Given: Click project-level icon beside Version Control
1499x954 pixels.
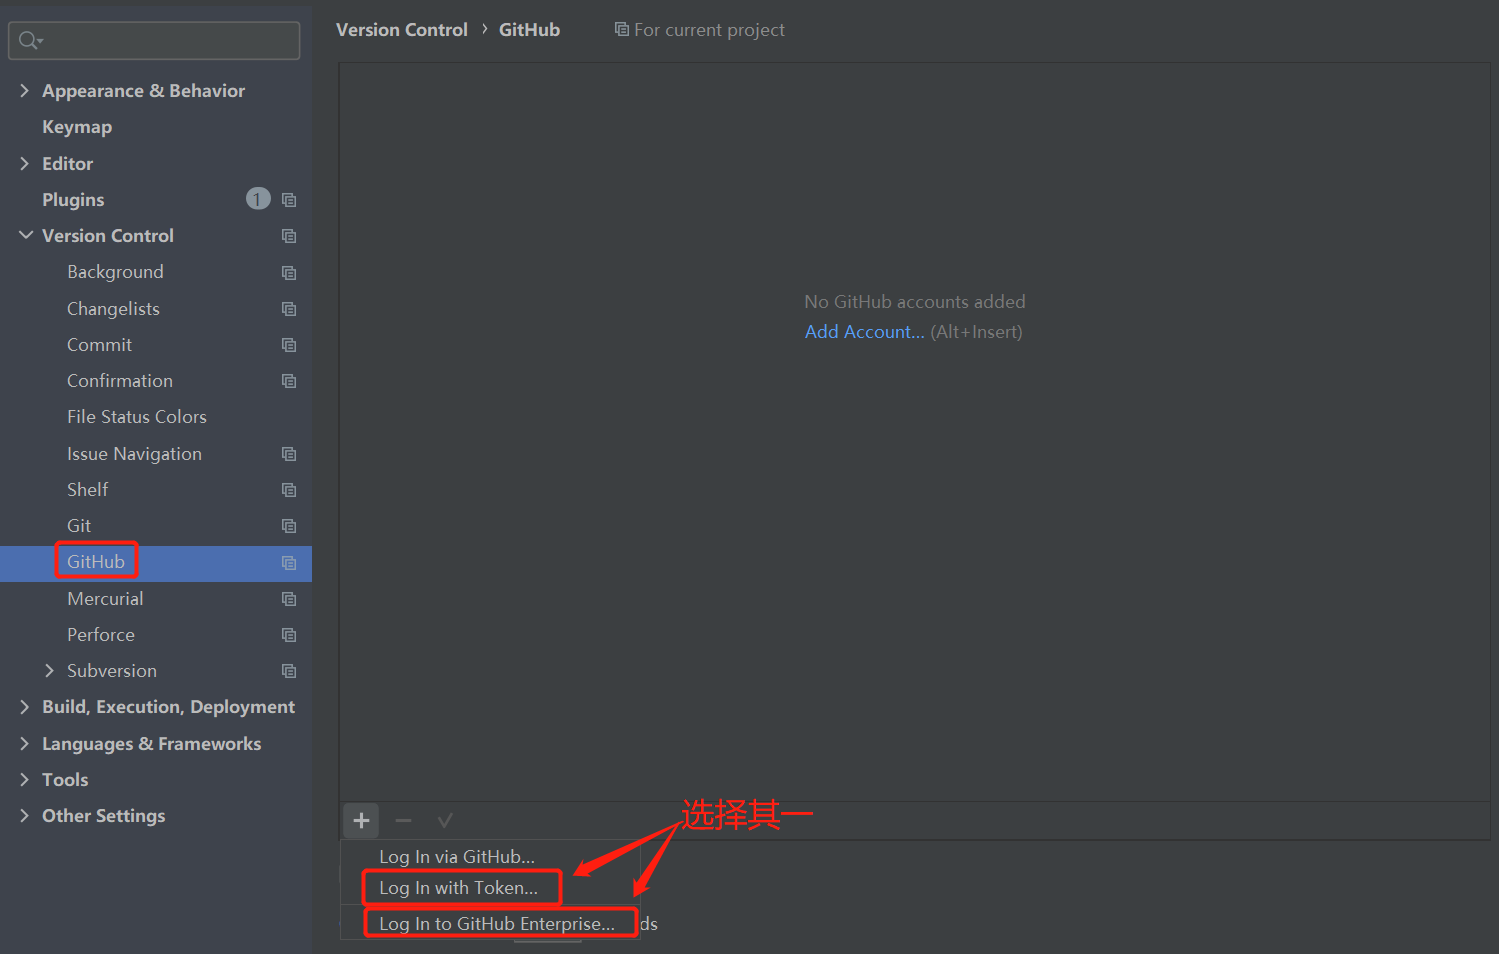Looking at the screenshot, I should click(x=289, y=236).
